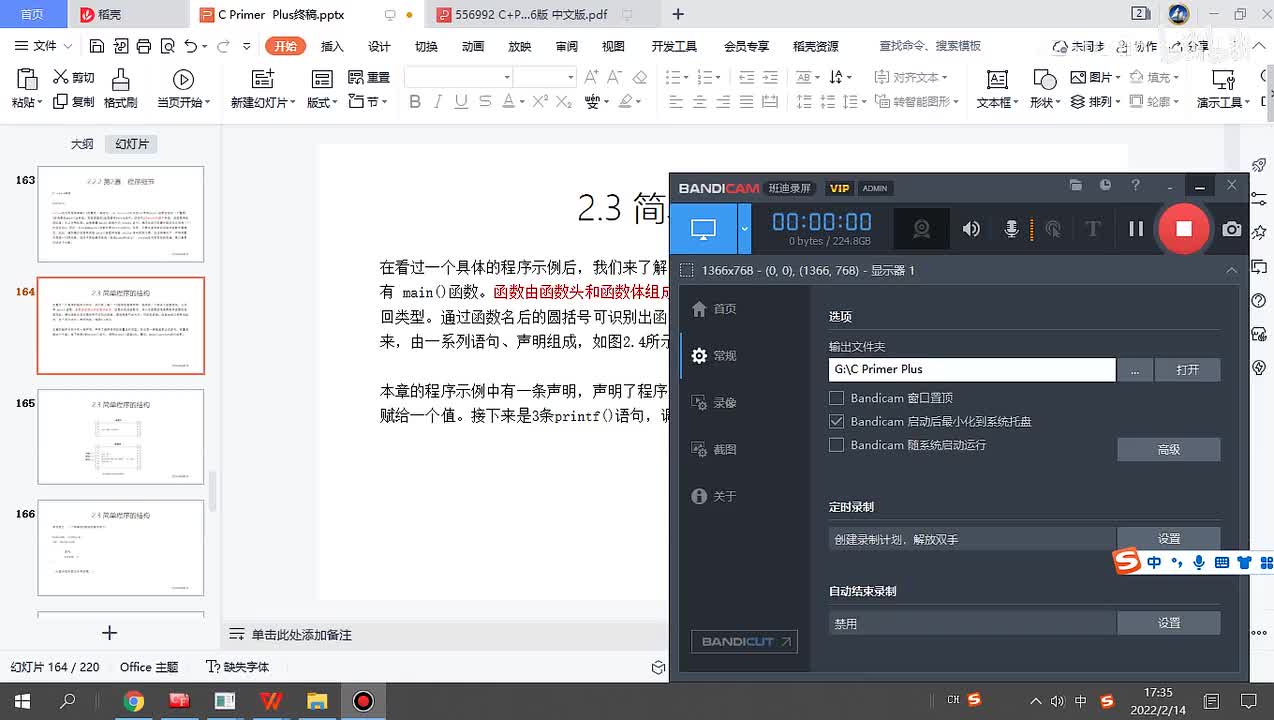This screenshot has width=1274, height=720.
Task: Click the text highlight color pen swatch
Action: click(x=626, y=101)
